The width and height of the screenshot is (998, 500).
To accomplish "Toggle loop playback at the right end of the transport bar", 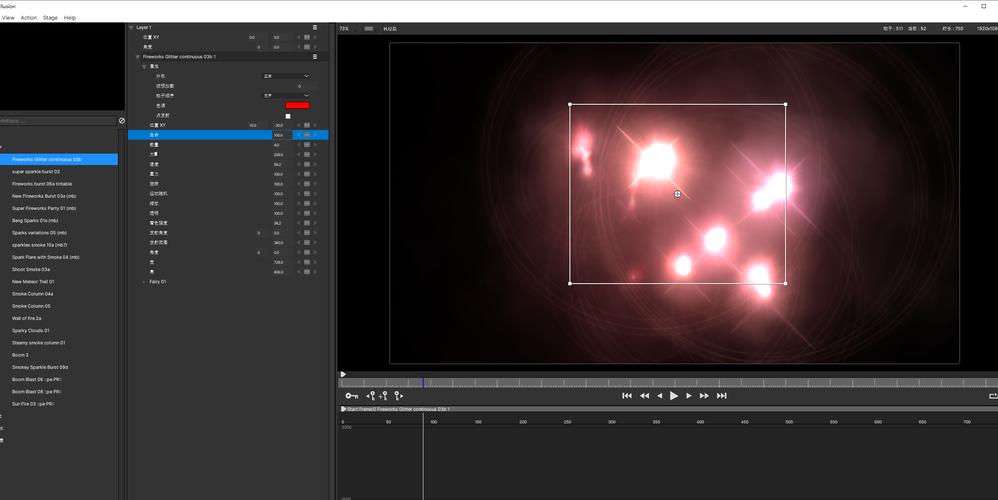I will 993,396.
